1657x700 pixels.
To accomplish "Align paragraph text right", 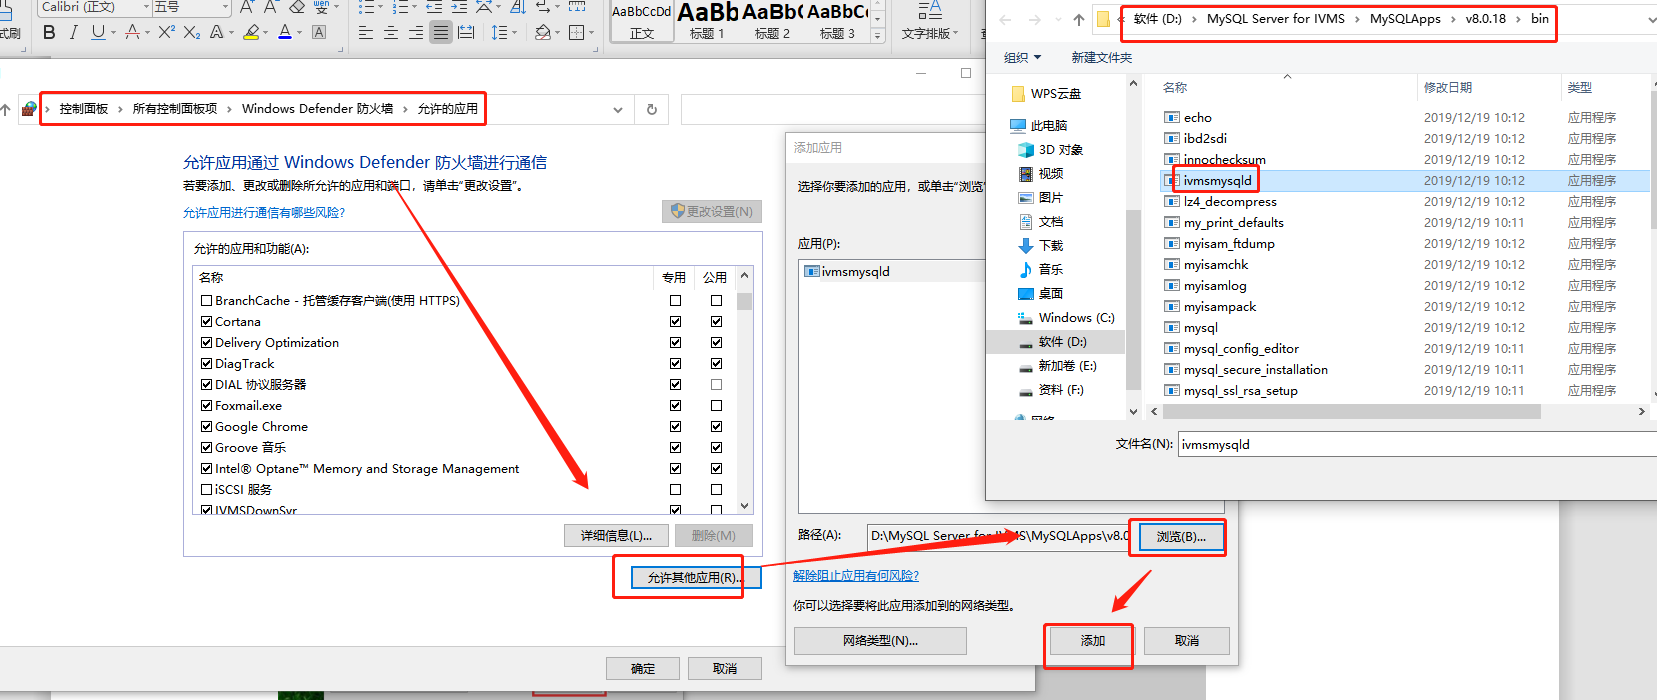I will 415,33.
